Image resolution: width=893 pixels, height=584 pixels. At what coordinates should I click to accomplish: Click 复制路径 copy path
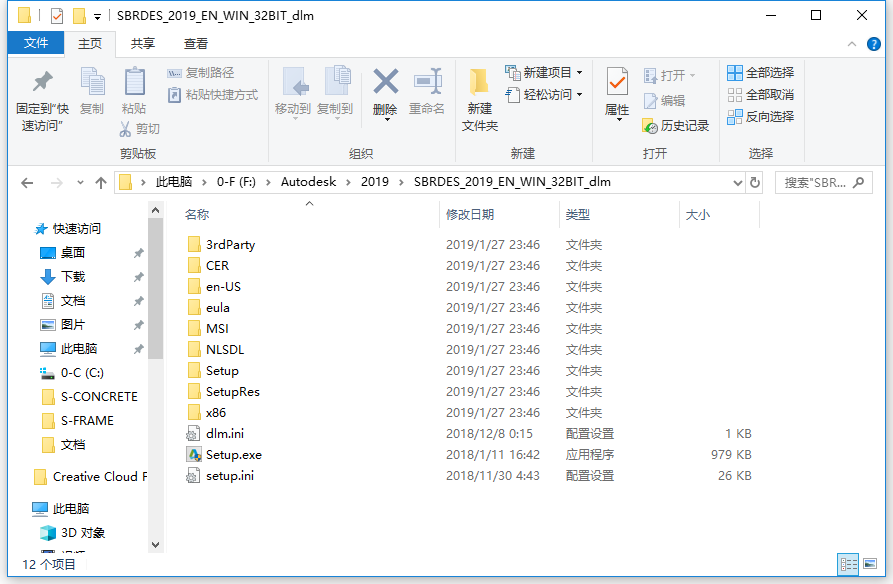pyautogui.click(x=200, y=73)
